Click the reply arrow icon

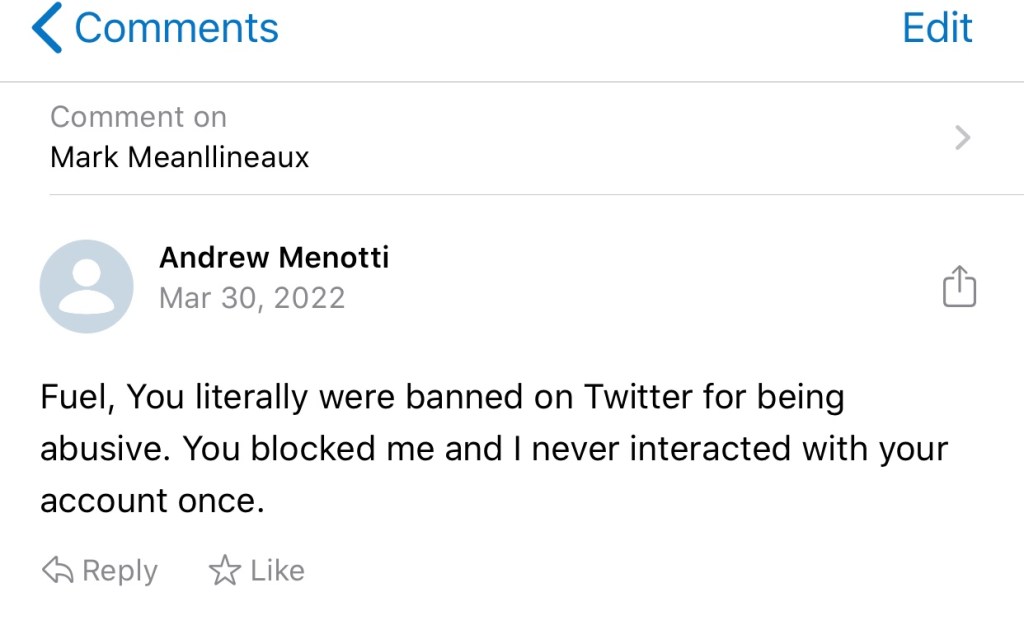pyautogui.click(x=57, y=571)
